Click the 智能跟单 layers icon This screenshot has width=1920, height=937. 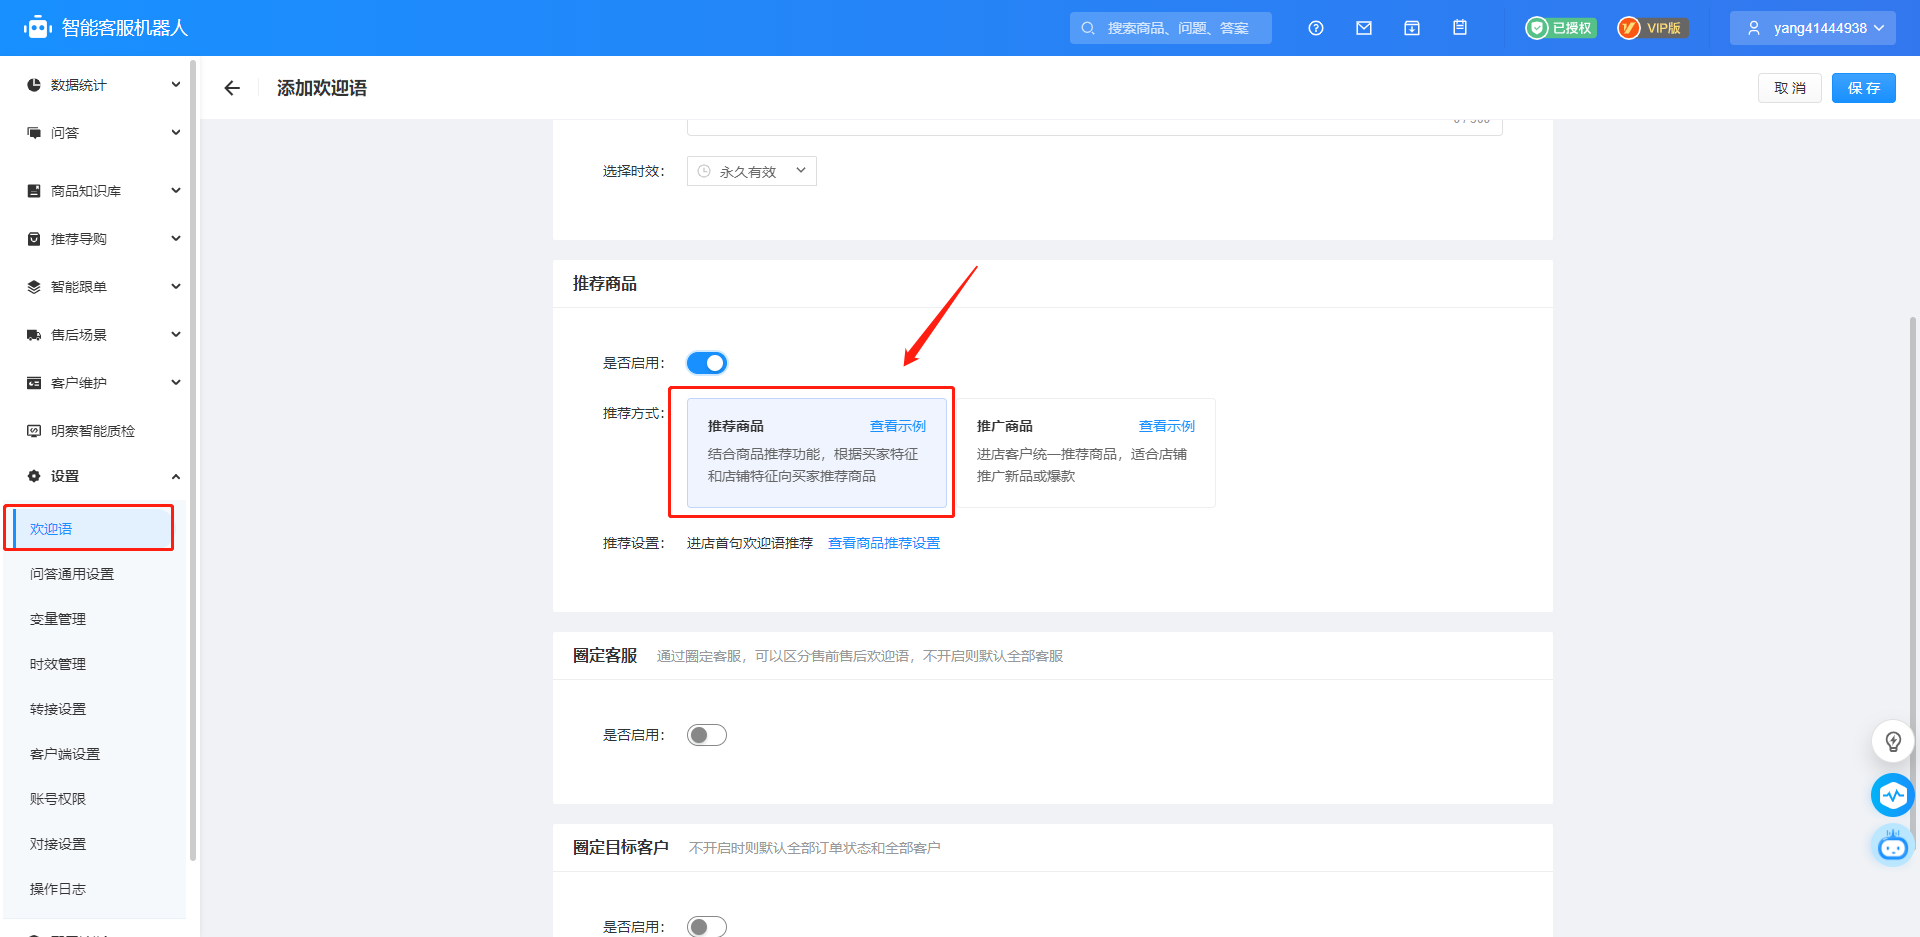pos(34,287)
